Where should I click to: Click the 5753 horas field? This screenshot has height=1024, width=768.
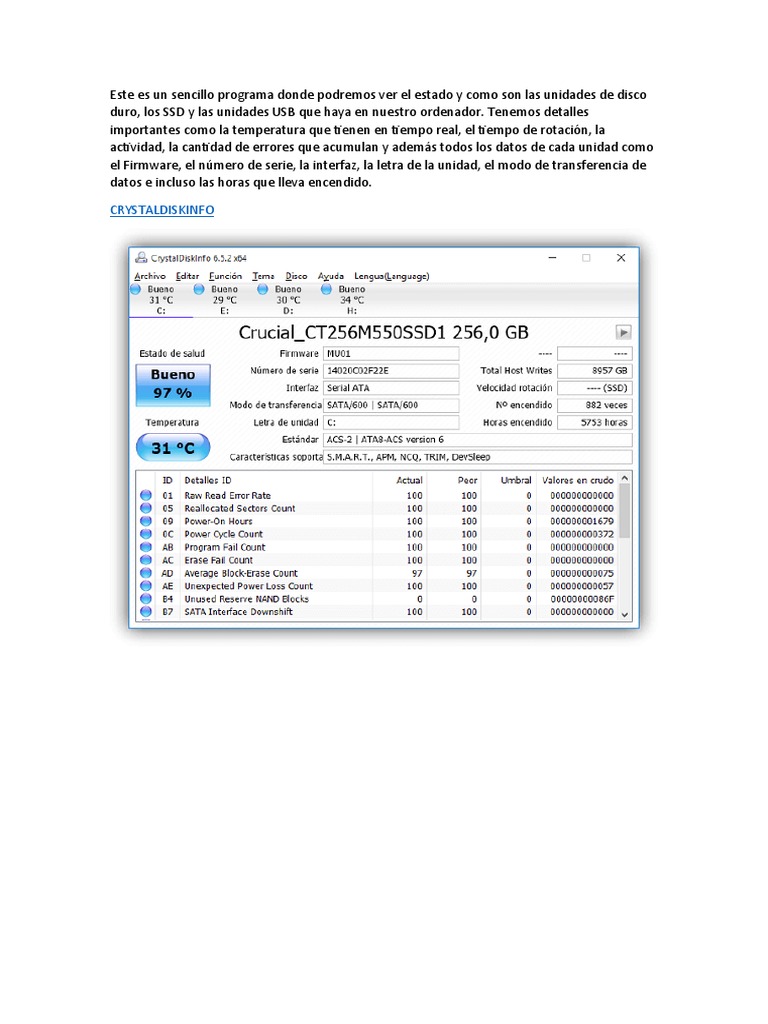coord(594,423)
